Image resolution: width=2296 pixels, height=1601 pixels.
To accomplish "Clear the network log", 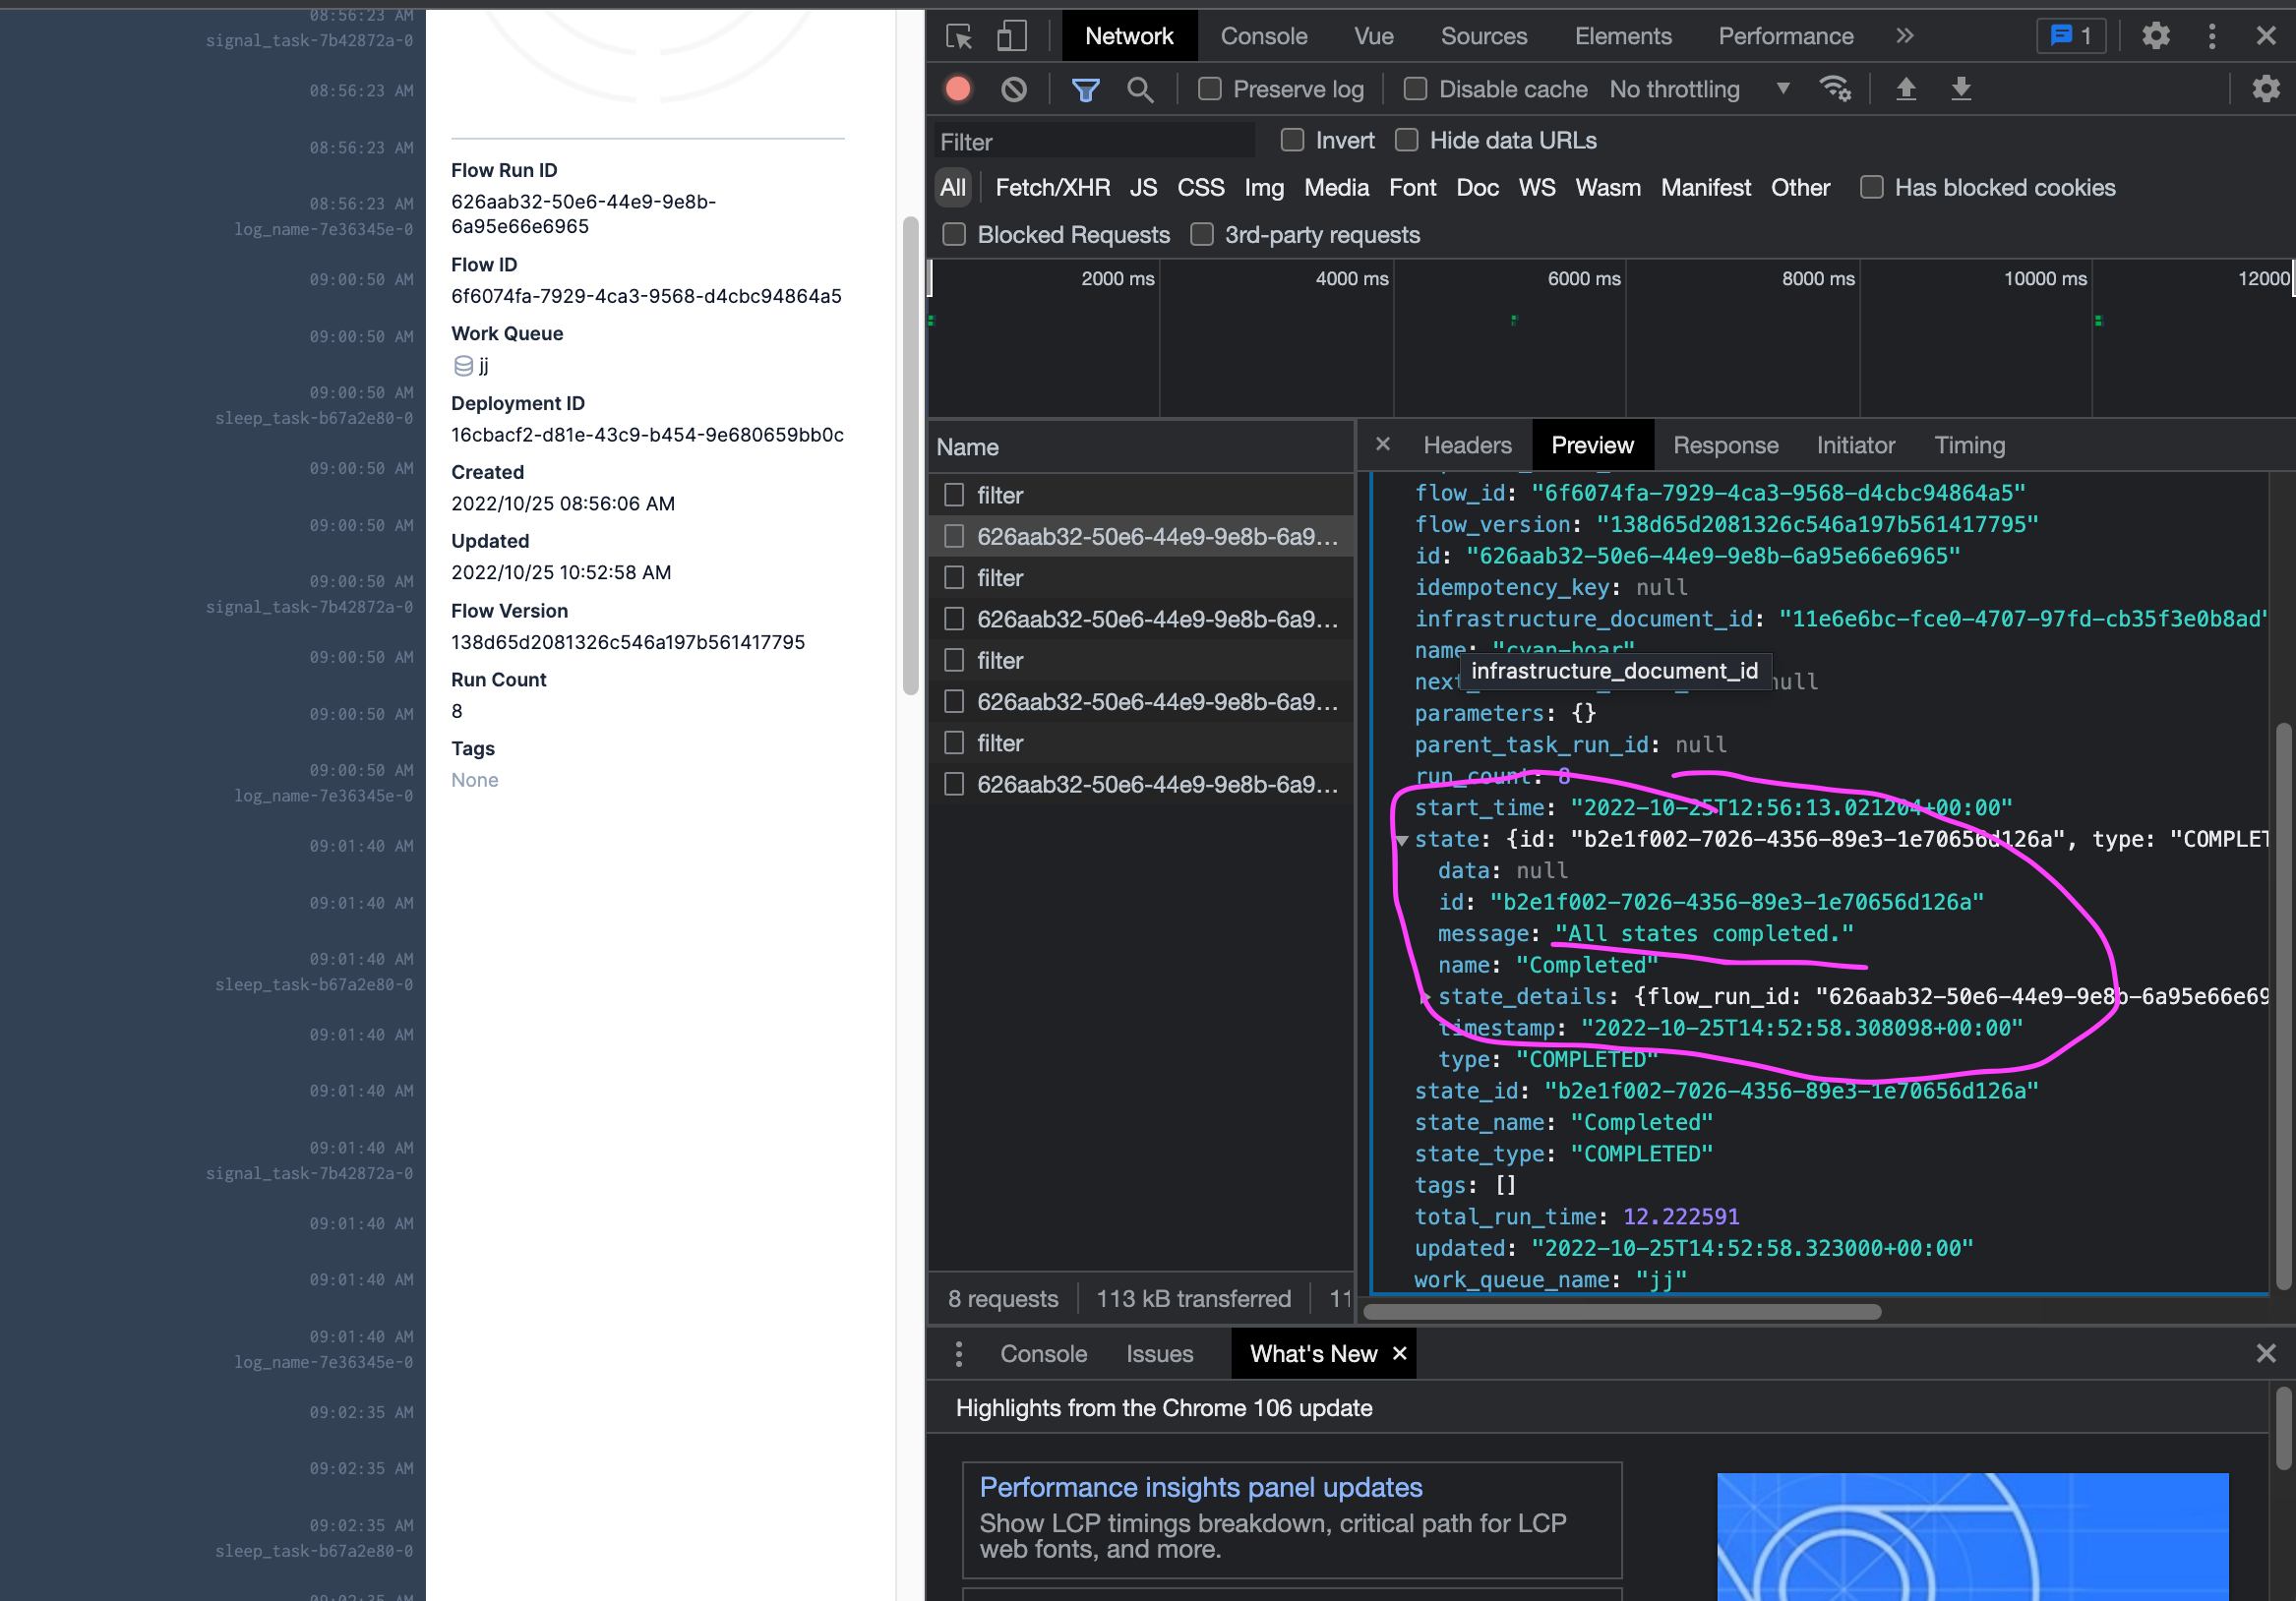I will pyautogui.click(x=1013, y=90).
